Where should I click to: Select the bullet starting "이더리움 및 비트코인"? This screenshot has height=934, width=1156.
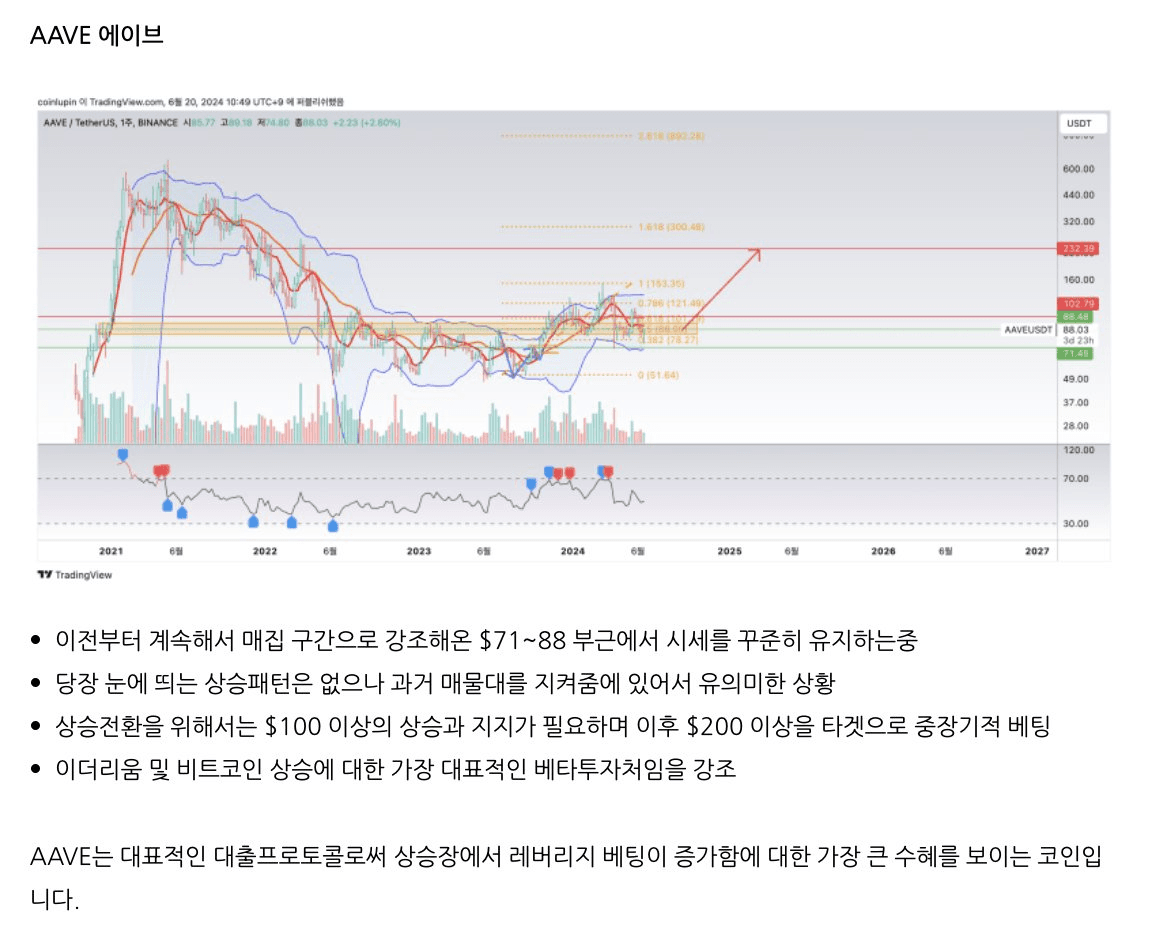tap(395, 769)
